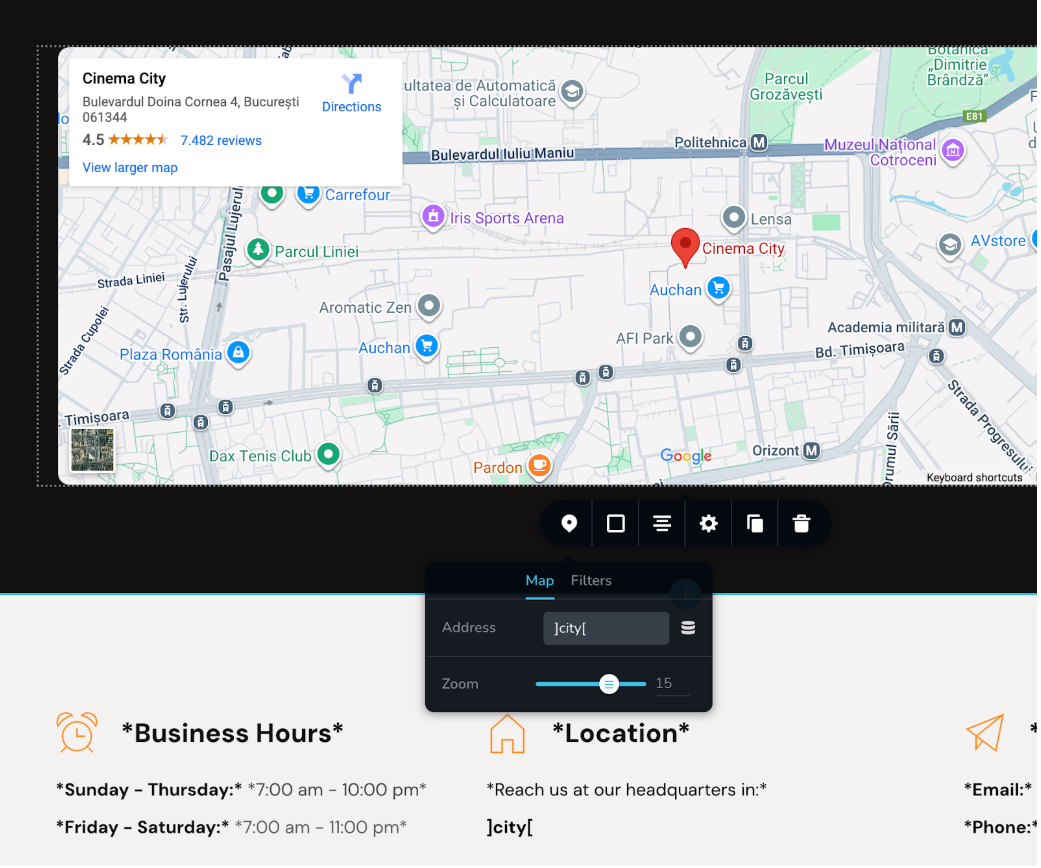Click the Zoom slider handle
This screenshot has height=868, width=1041.
pyautogui.click(x=609, y=684)
